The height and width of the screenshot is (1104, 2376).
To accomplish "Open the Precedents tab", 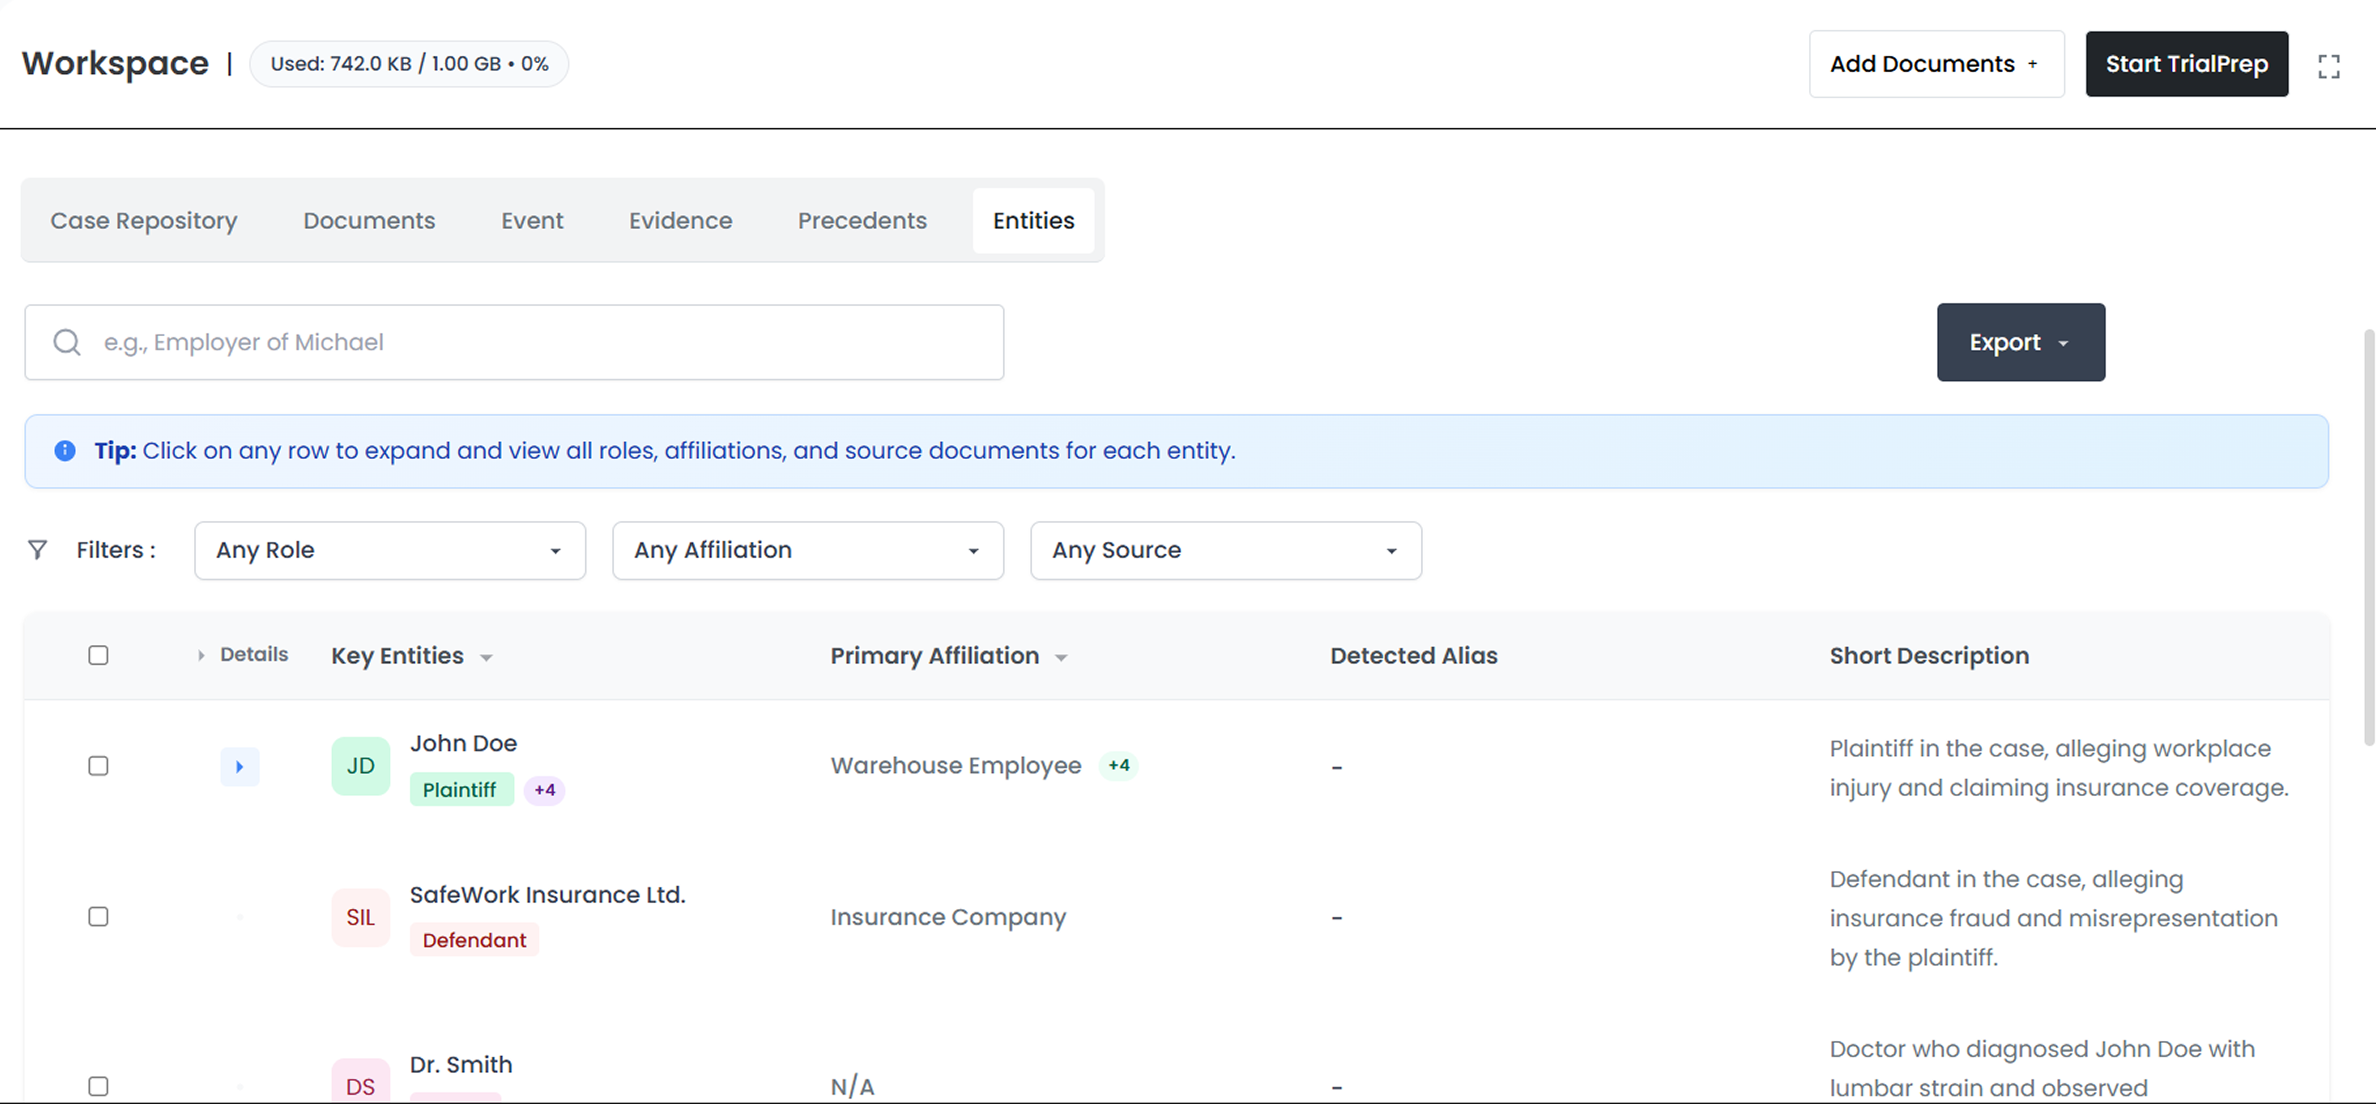I will click(x=862, y=221).
